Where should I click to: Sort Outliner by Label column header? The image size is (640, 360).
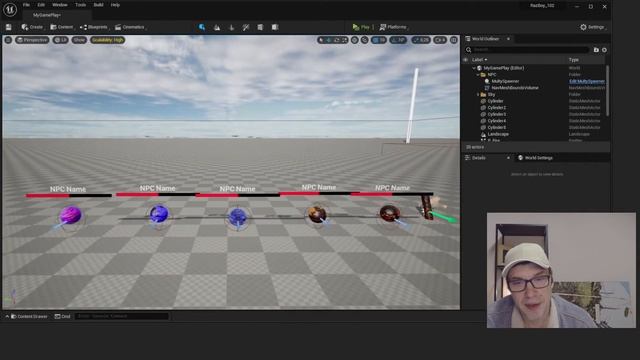pyautogui.click(x=480, y=60)
